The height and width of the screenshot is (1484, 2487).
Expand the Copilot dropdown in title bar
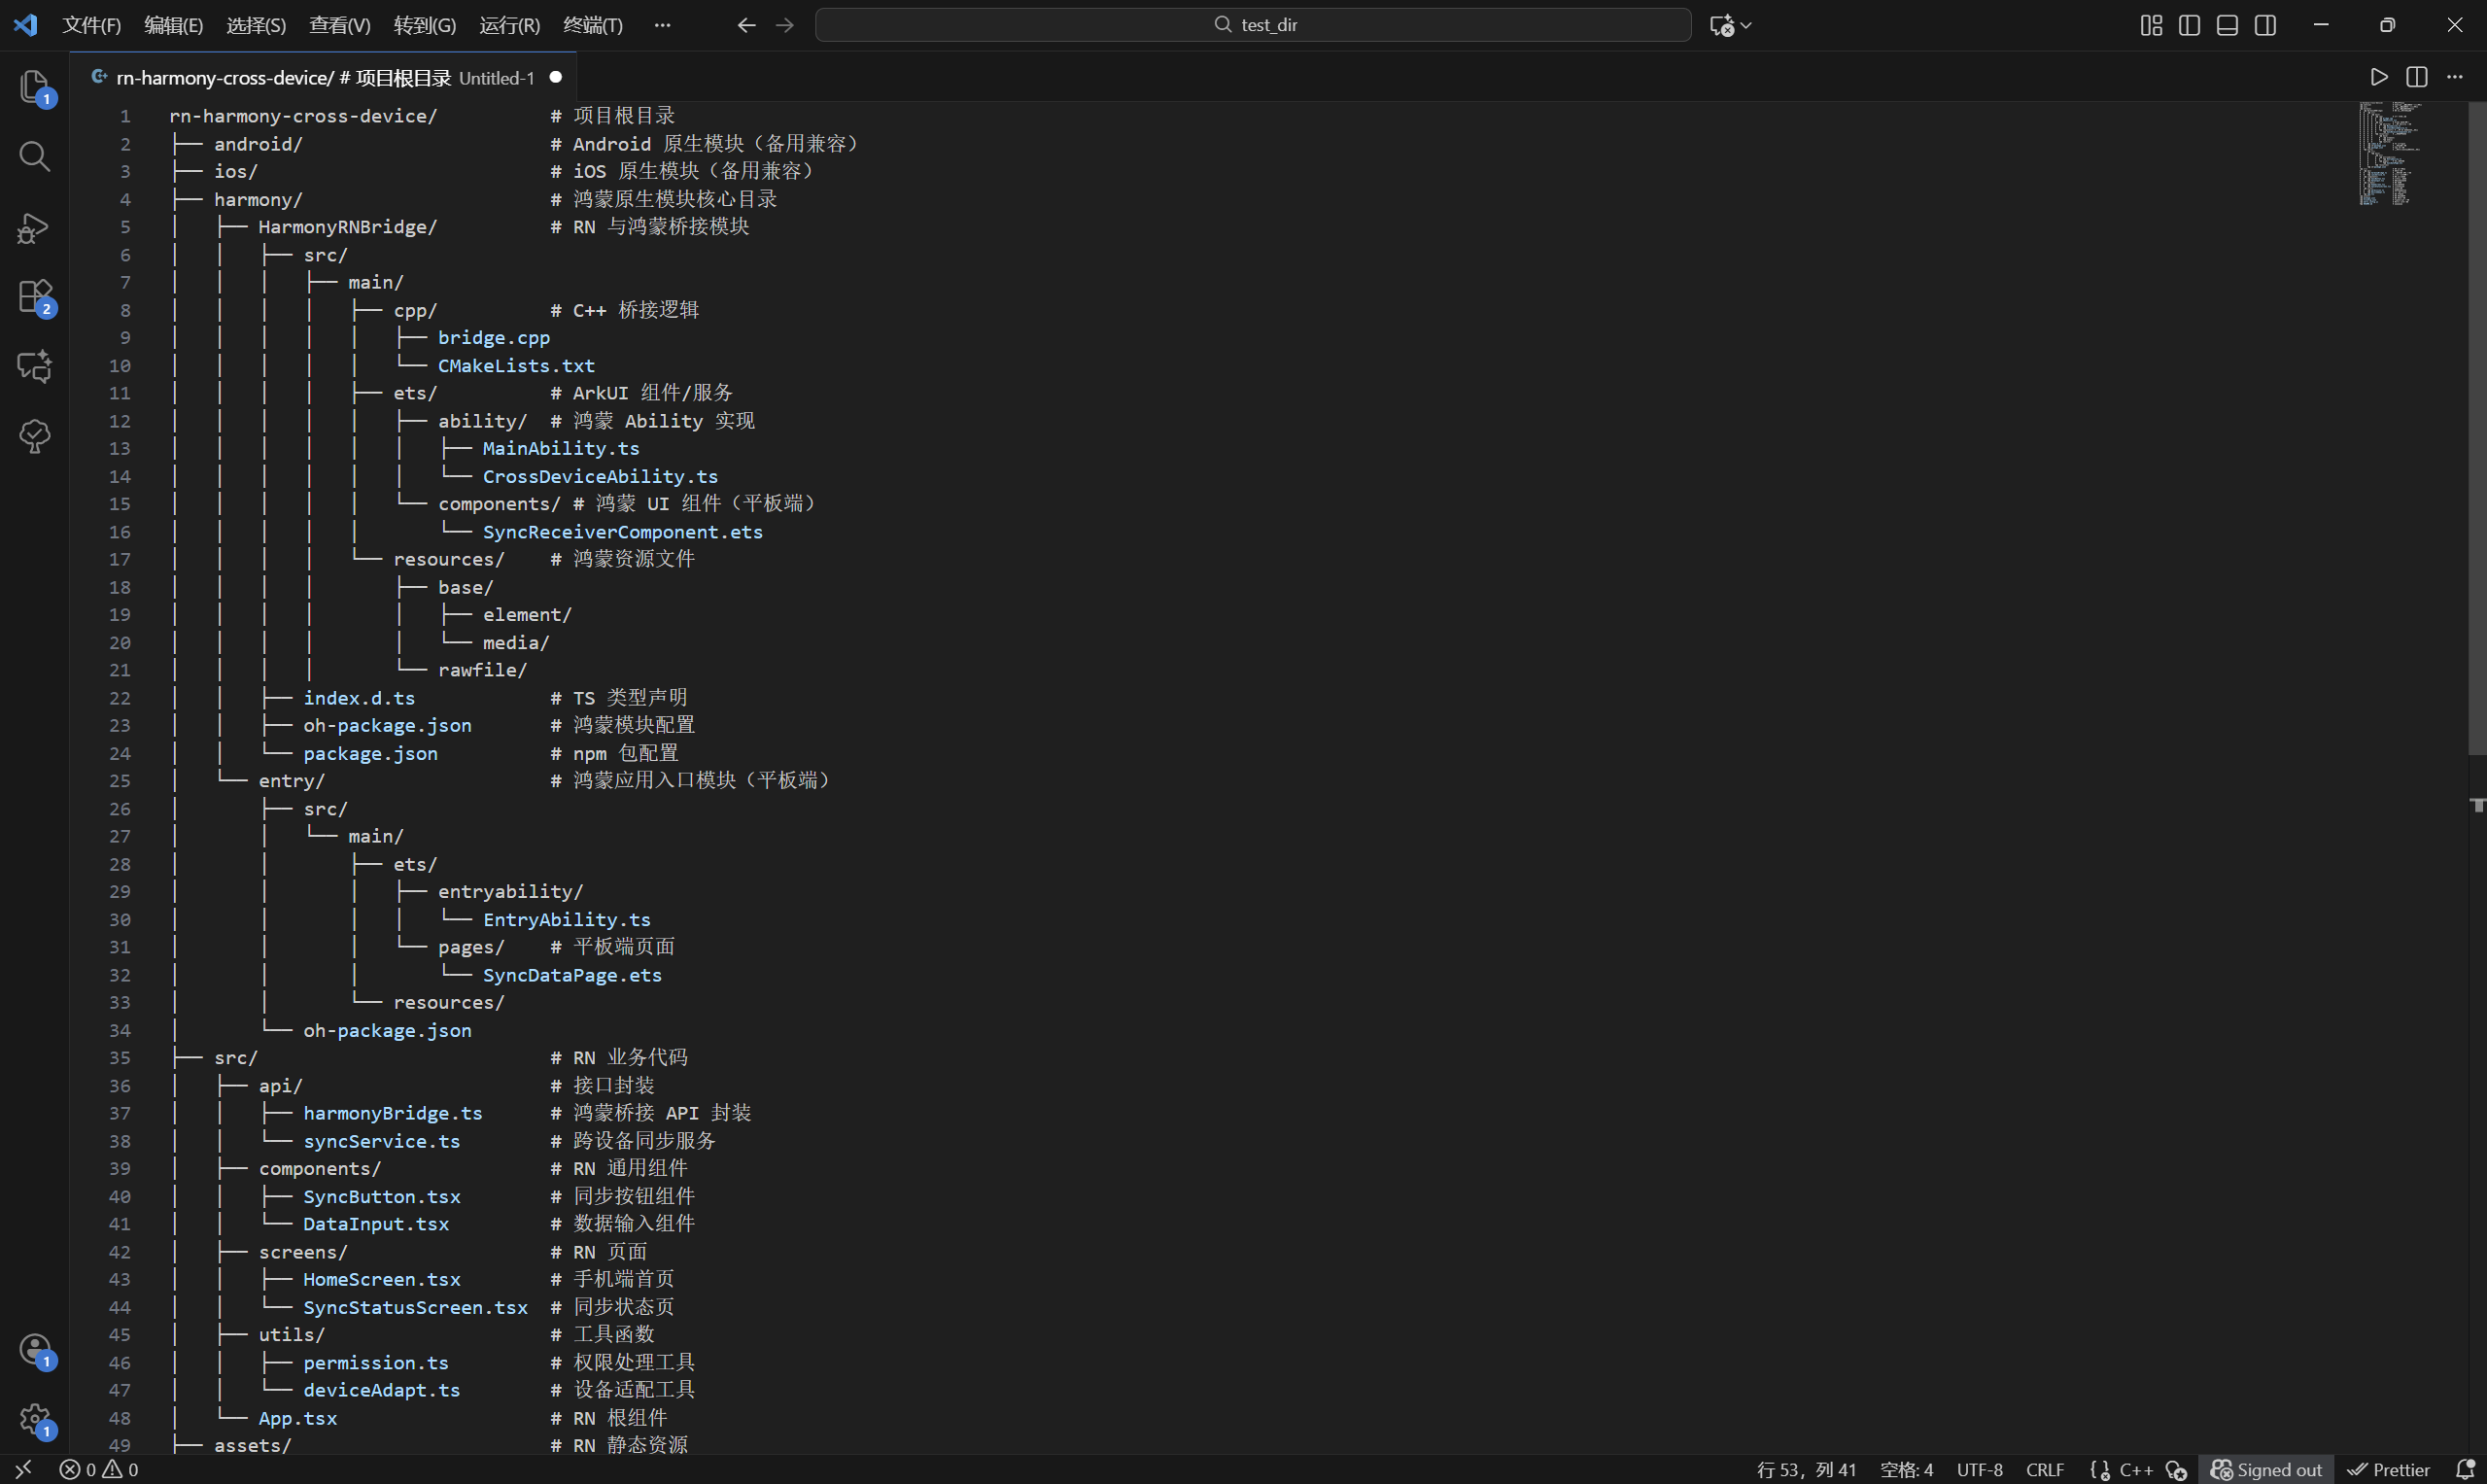click(1746, 25)
